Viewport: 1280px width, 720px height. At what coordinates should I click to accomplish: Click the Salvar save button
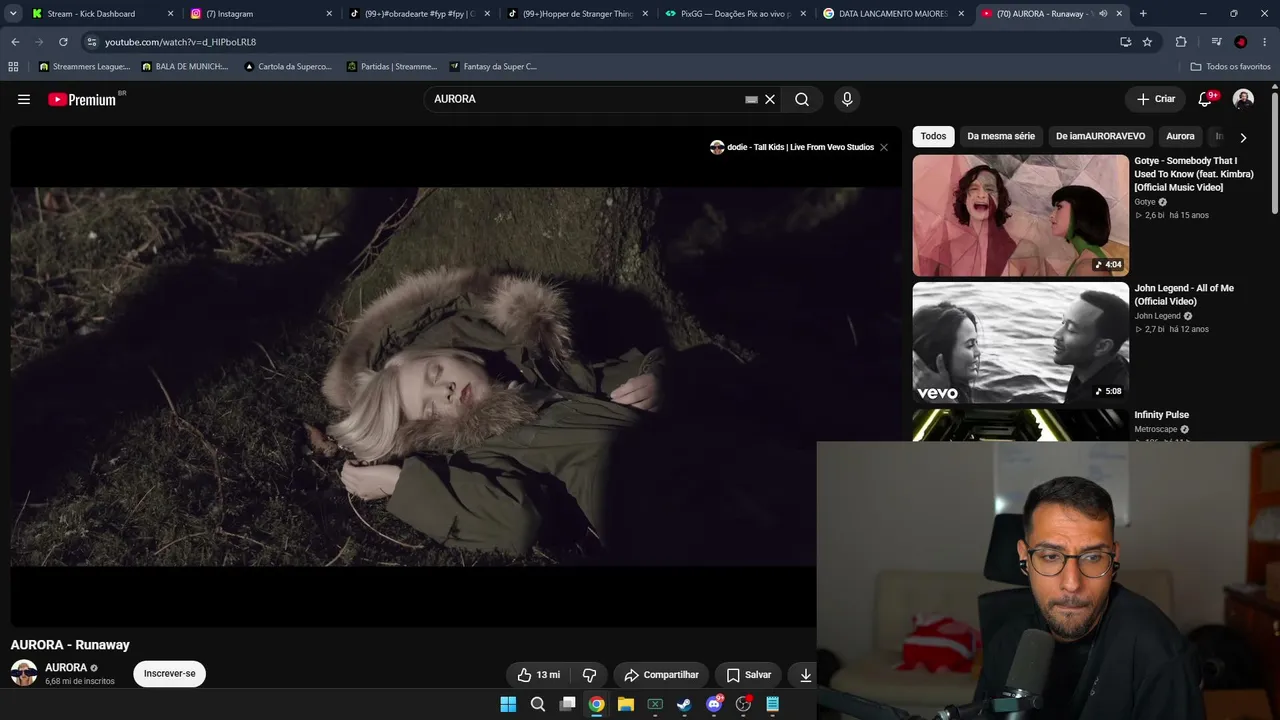pos(749,675)
